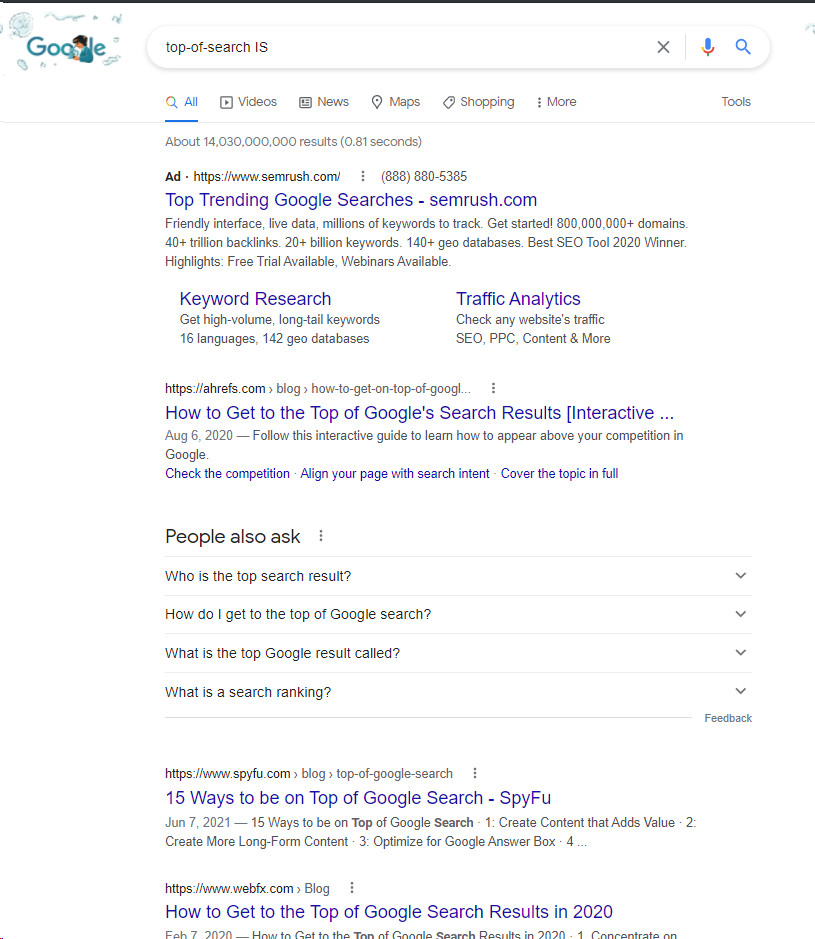Open the three-dot menu next to spyfu result
815x939 pixels.
[474, 773]
